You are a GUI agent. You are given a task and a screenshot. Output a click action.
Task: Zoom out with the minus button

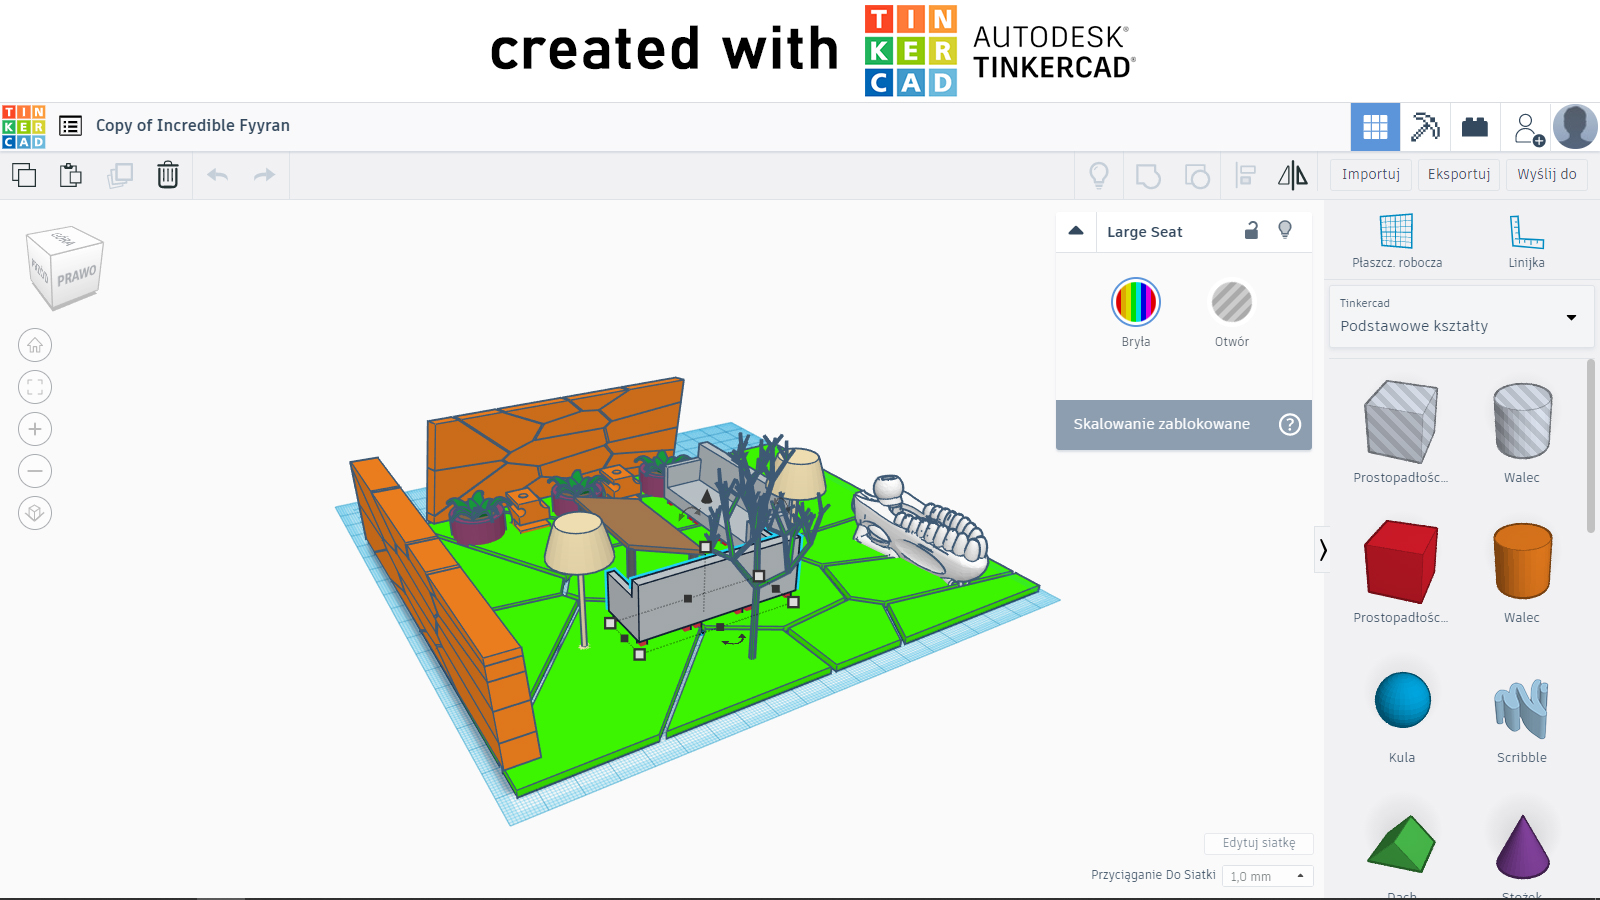pyautogui.click(x=35, y=471)
